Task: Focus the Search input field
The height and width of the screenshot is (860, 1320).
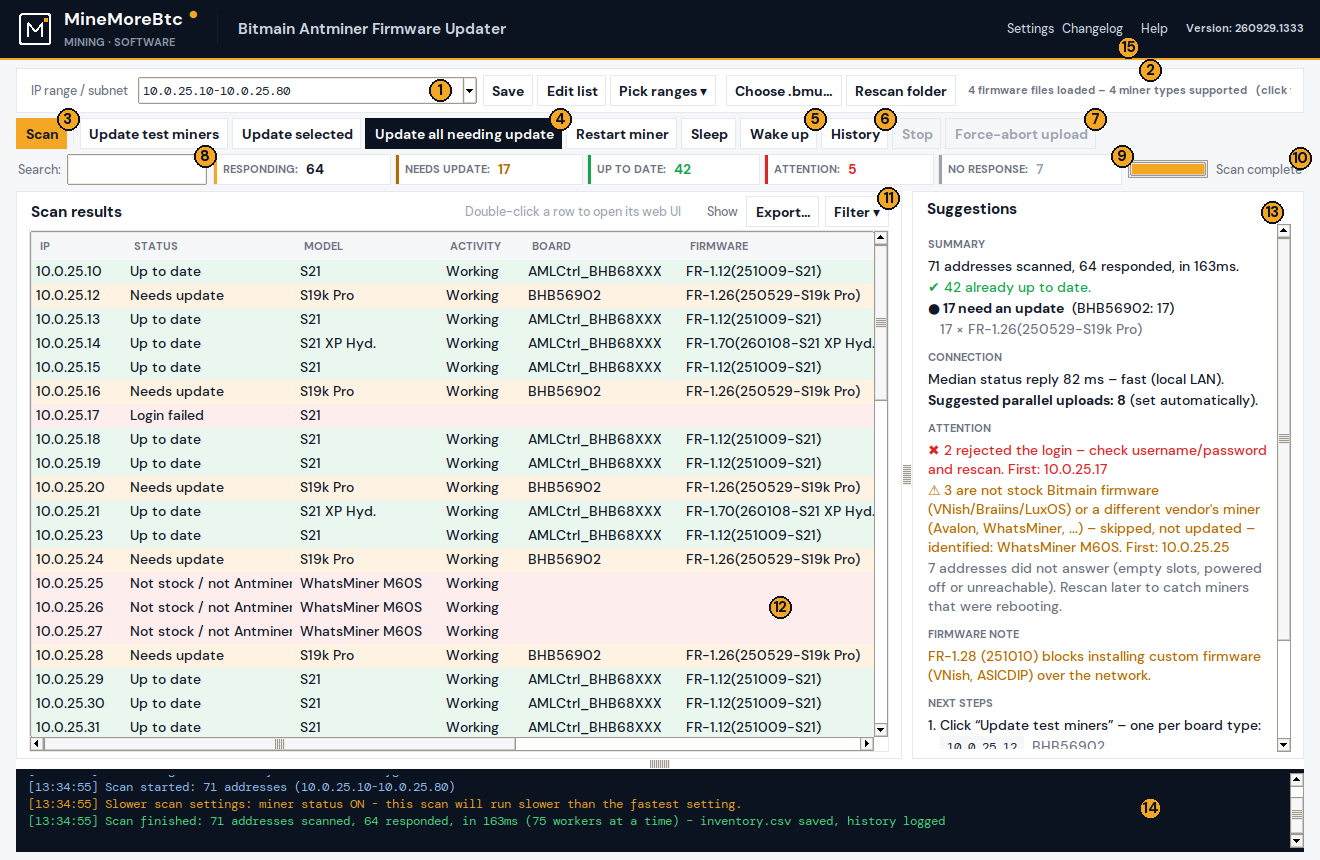Action: point(137,169)
